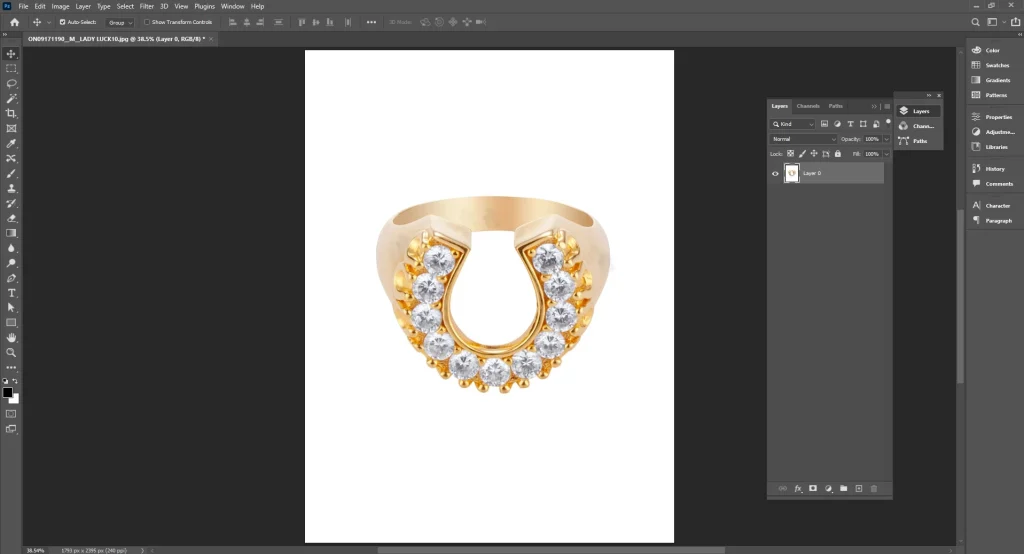Select the Hand tool
The height and width of the screenshot is (554, 1024).
[12, 338]
